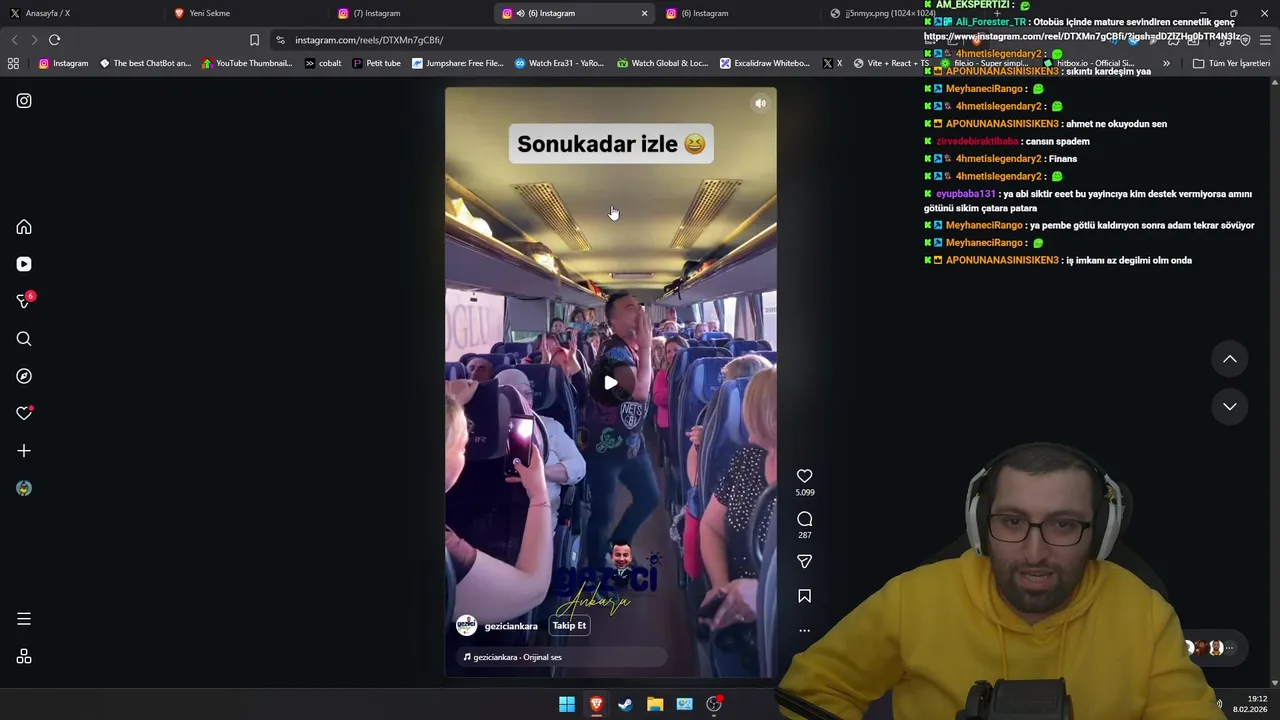Open the Windows Start menu

click(x=567, y=704)
